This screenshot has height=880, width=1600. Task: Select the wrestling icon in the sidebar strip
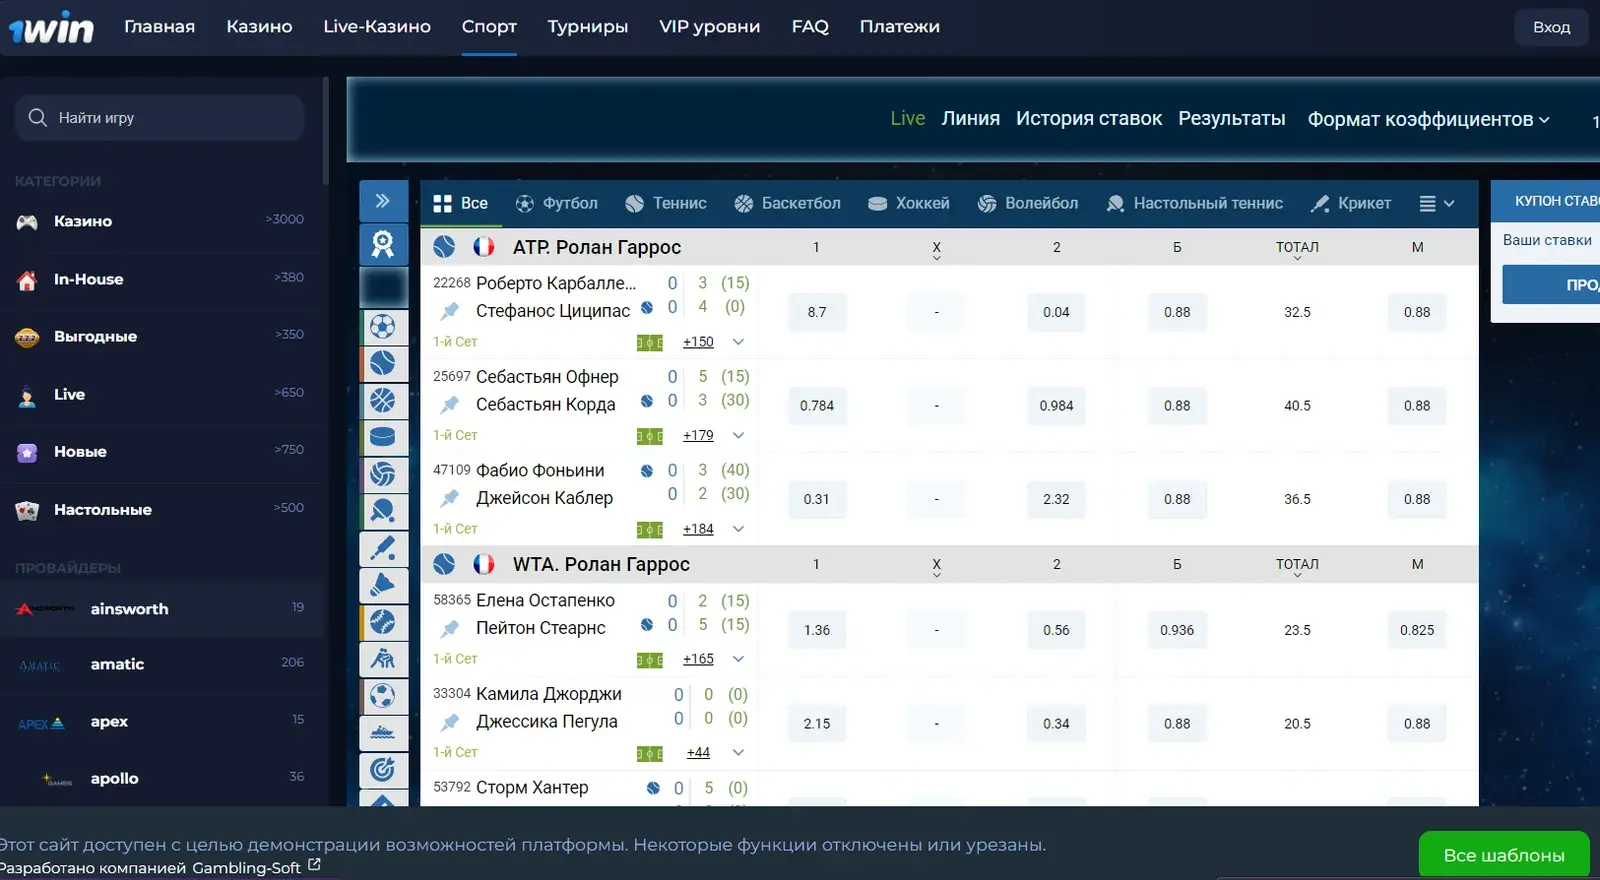pos(383,659)
